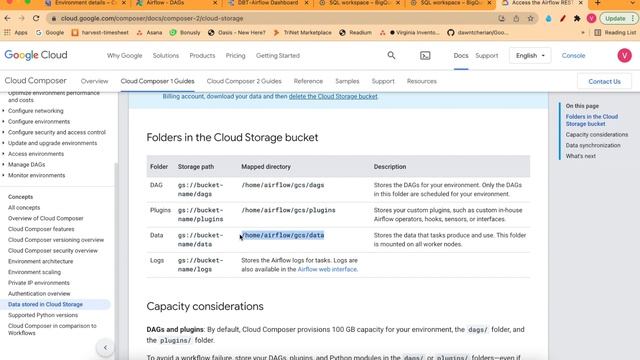The width and height of the screenshot is (640, 360).
Task: Open the Bonusly bookmark
Action: [x=185, y=33]
